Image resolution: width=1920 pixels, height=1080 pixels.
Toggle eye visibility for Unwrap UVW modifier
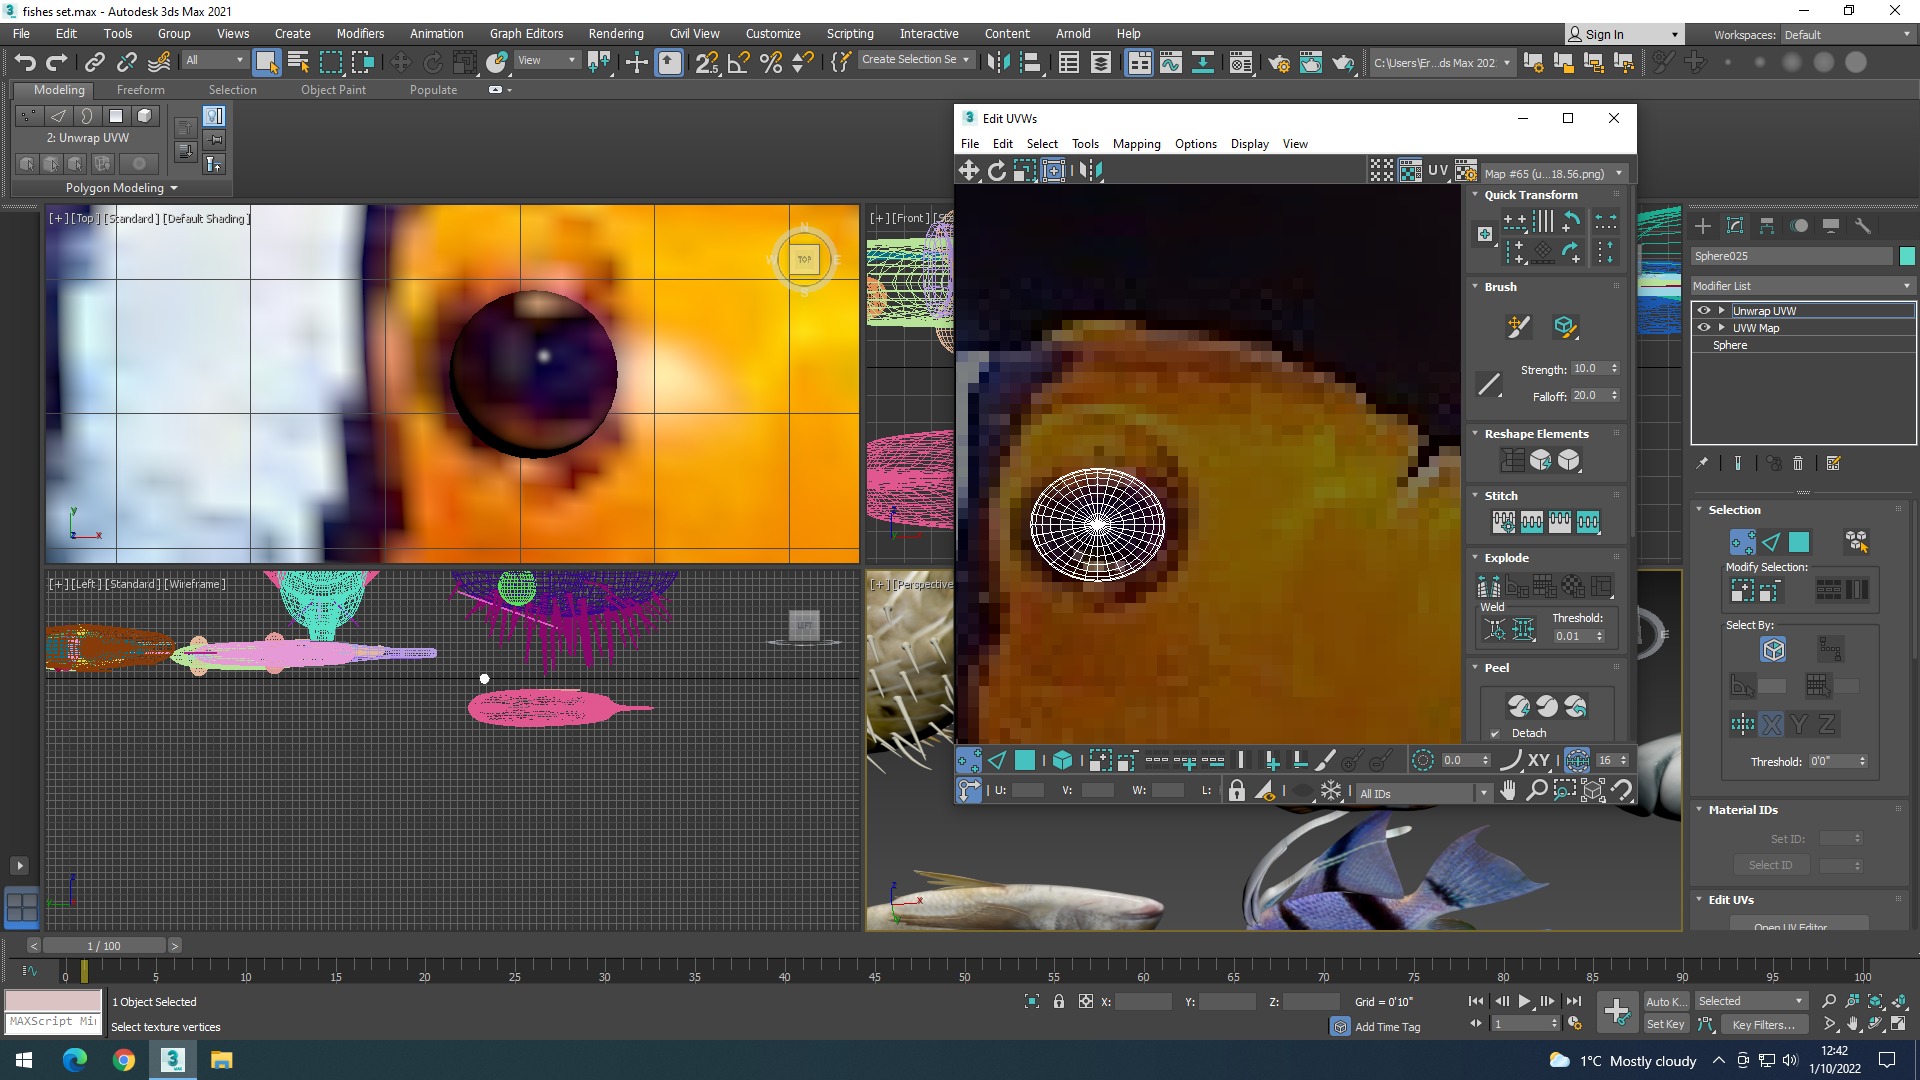pyautogui.click(x=1704, y=311)
